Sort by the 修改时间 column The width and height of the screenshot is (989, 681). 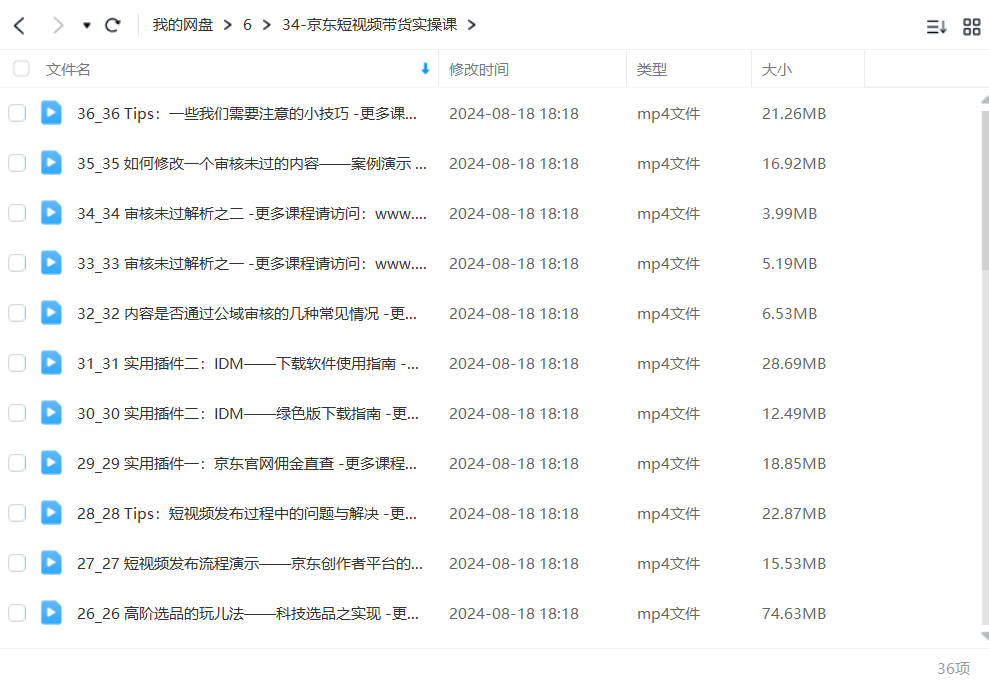tap(479, 69)
